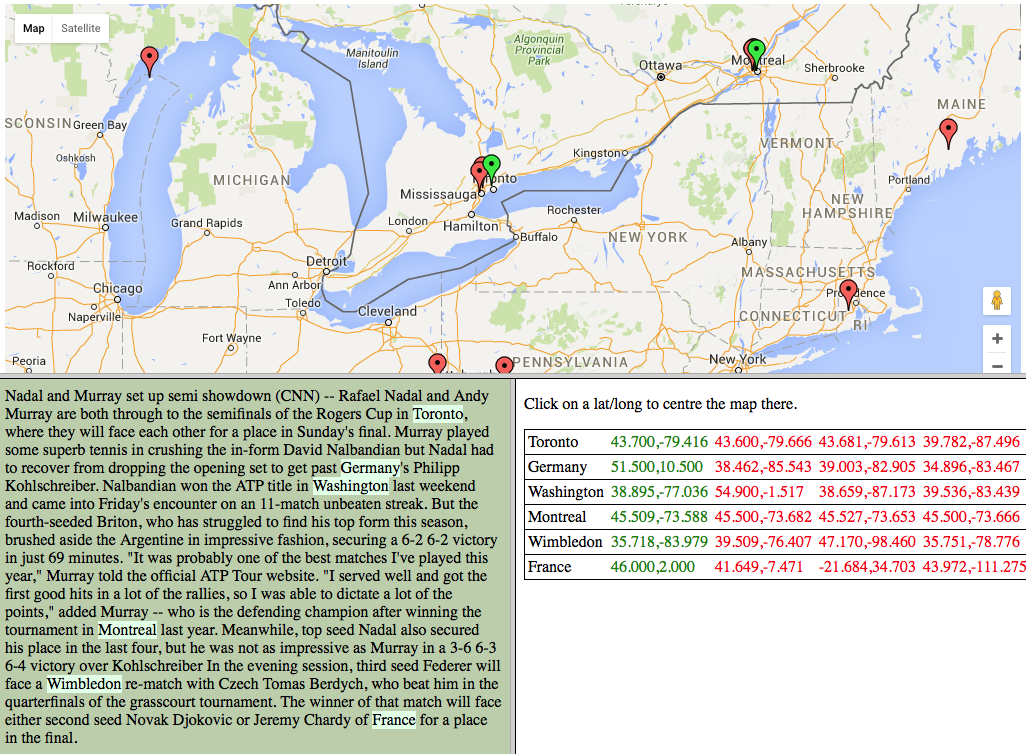
Task: Centre map on Toronto 43.700,-79.416
Action: pyautogui.click(x=659, y=442)
